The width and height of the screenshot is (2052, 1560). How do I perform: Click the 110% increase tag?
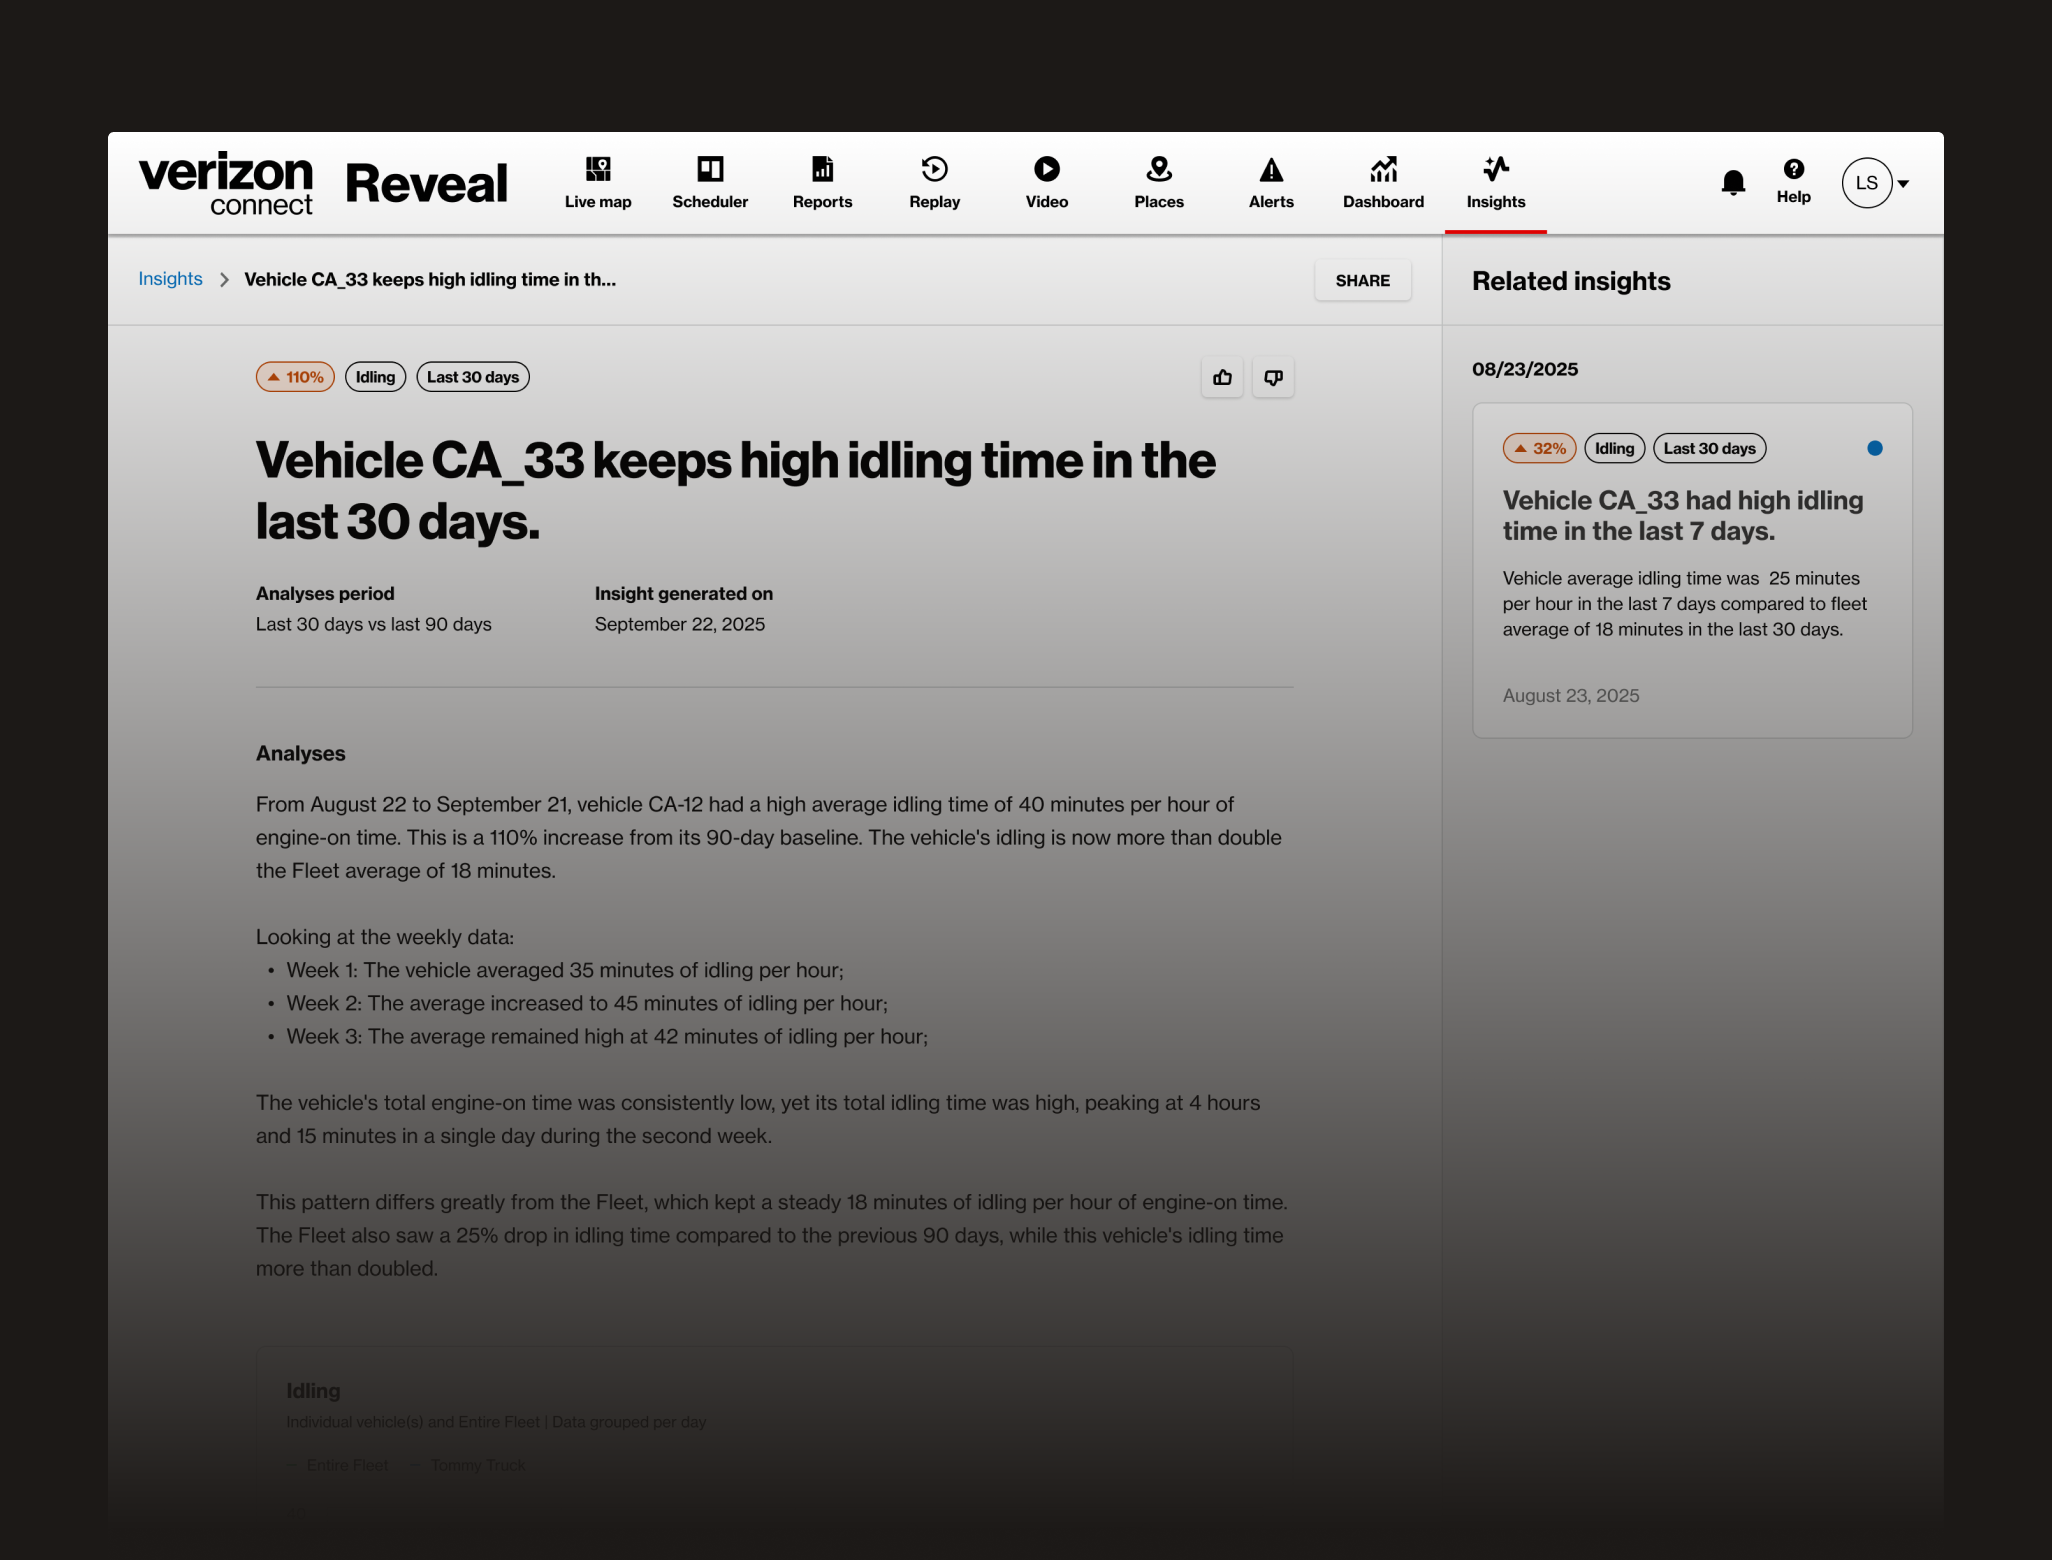click(295, 377)
